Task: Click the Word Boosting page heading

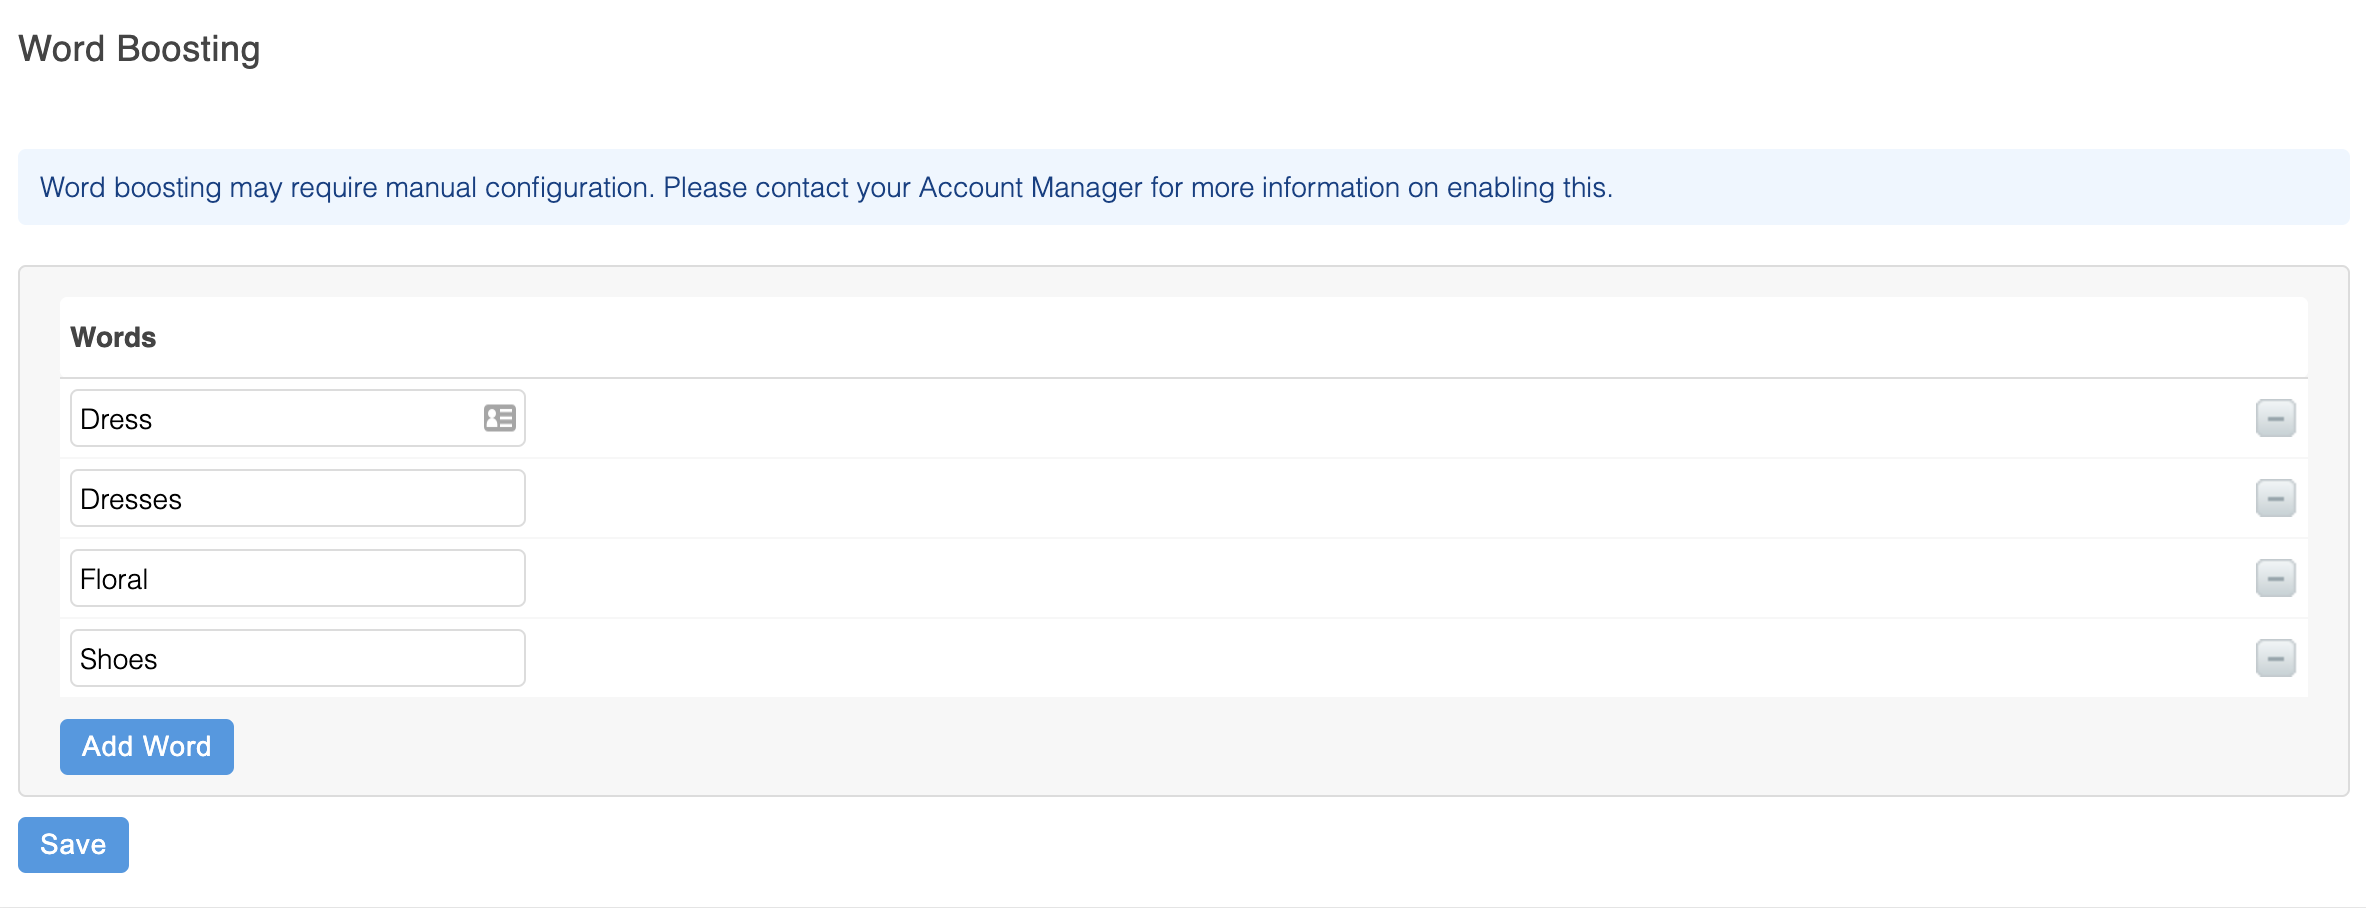Action: coord(139,48)
